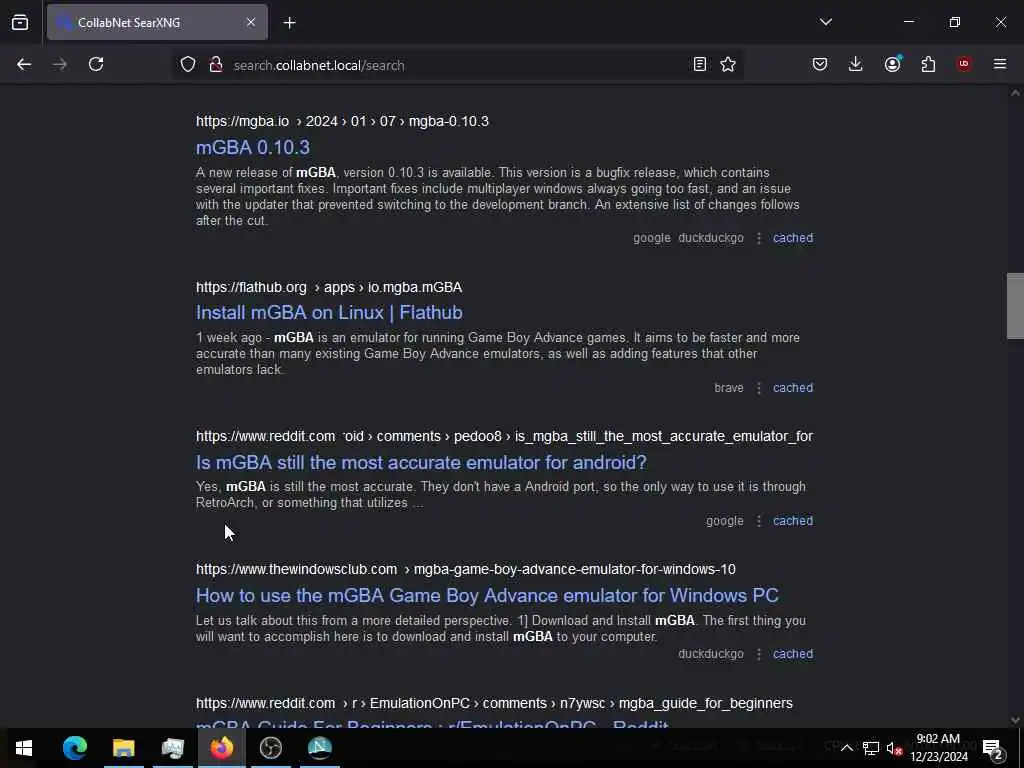Open File Explorer from the taskbar

coord(123,748)
